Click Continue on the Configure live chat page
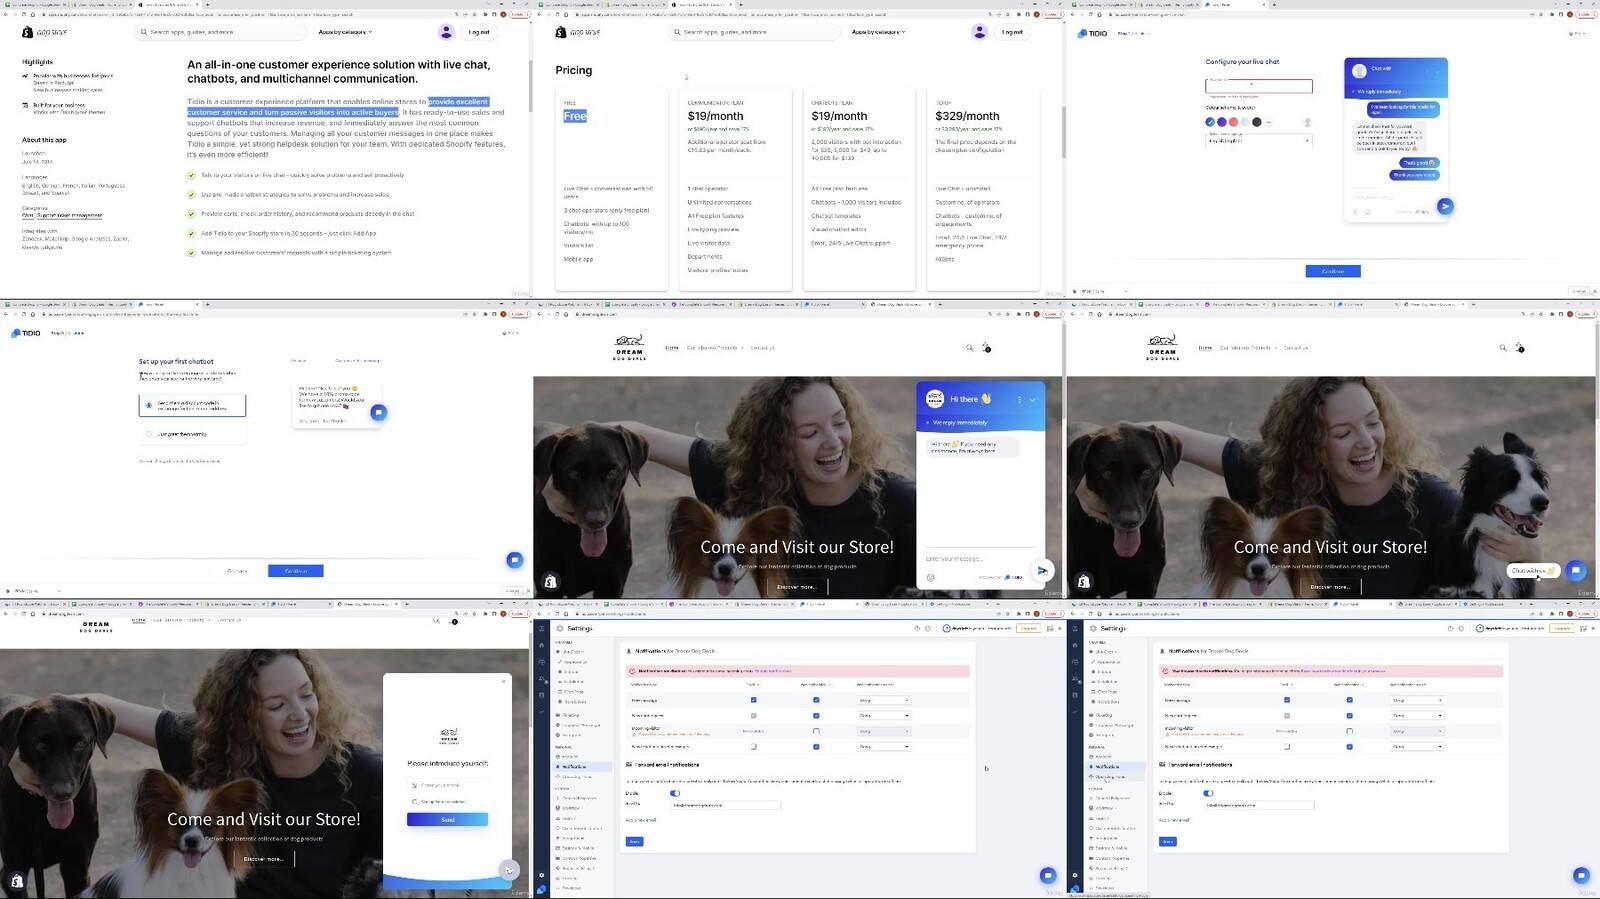This screenshot has height=899, width=1600. click(1333, 271)
